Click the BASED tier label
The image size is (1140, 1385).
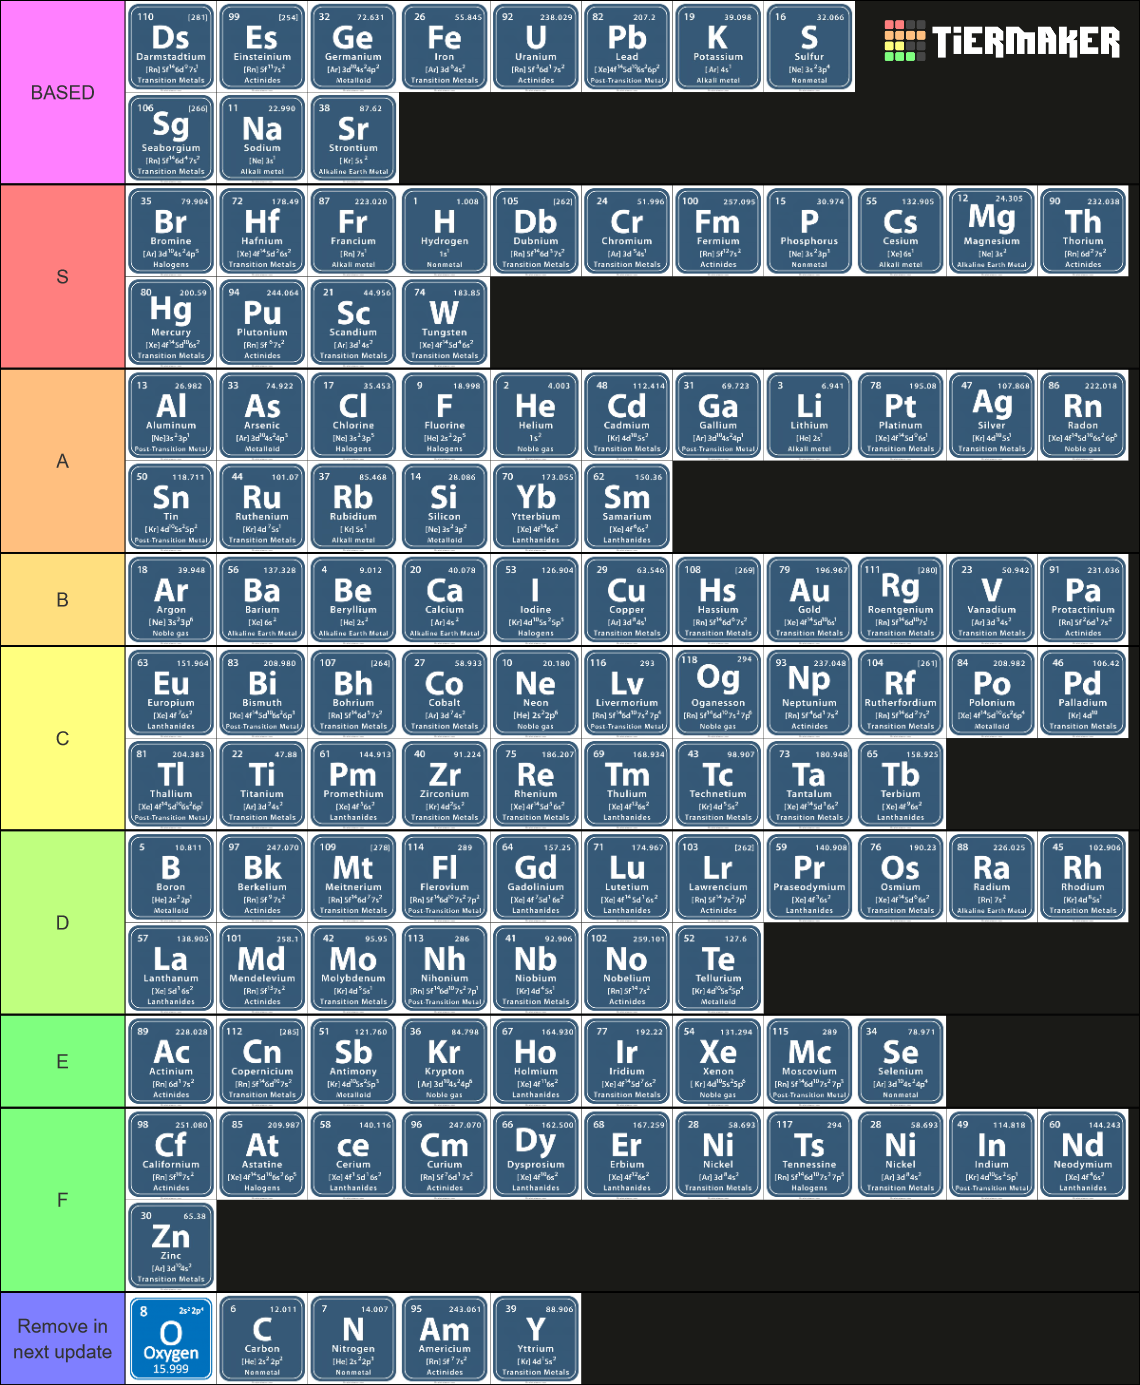[62, 93]
